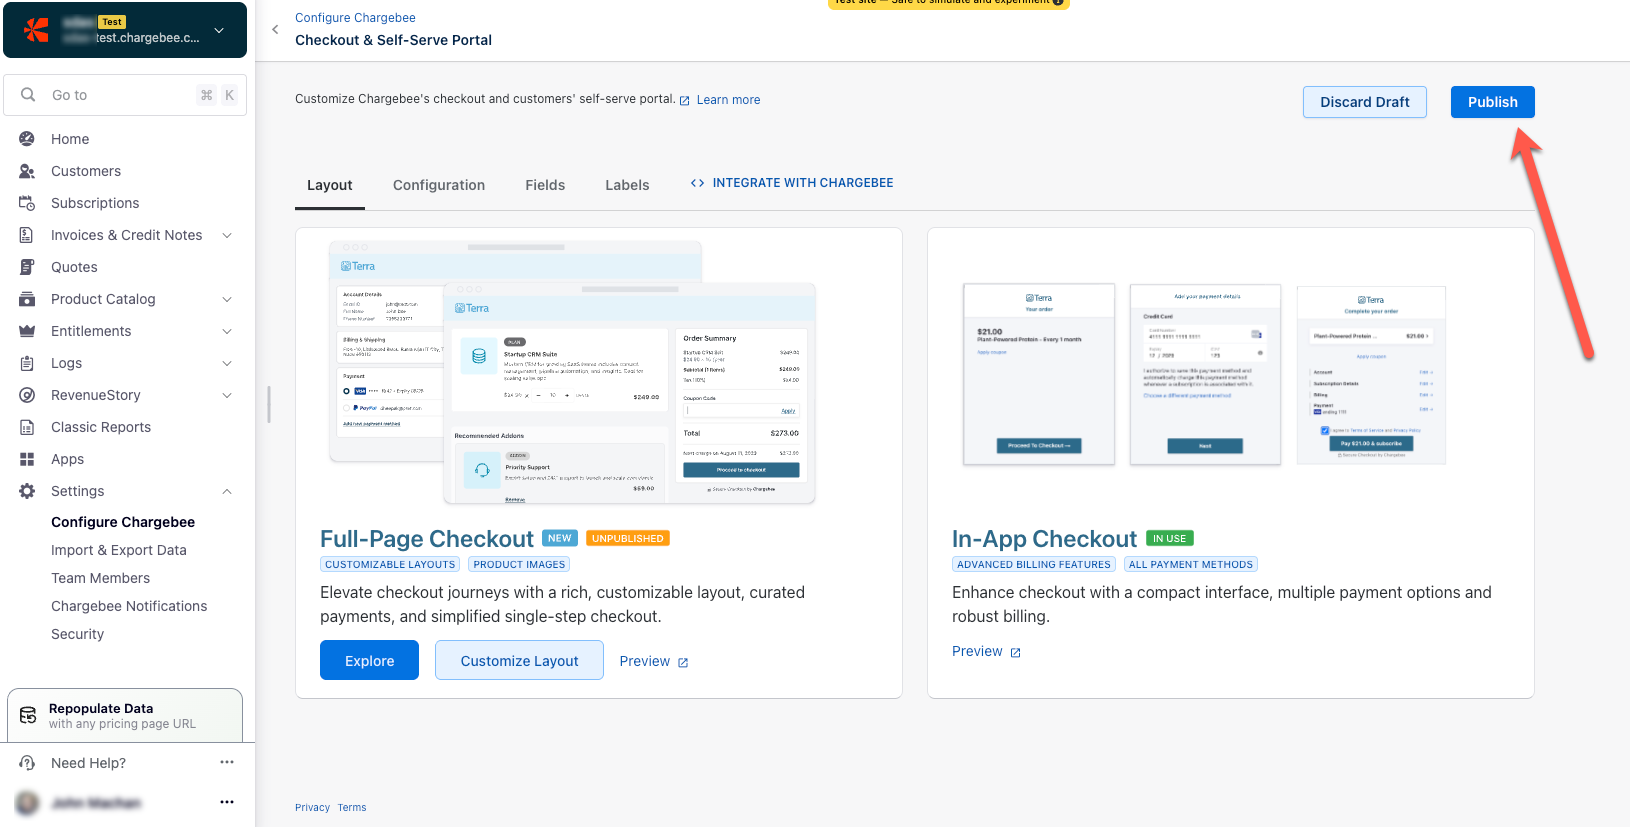The width and height of the screenshot is (1630, 827).
Task: Open Customers via its sidebar icon
Action: pos(27,171)
